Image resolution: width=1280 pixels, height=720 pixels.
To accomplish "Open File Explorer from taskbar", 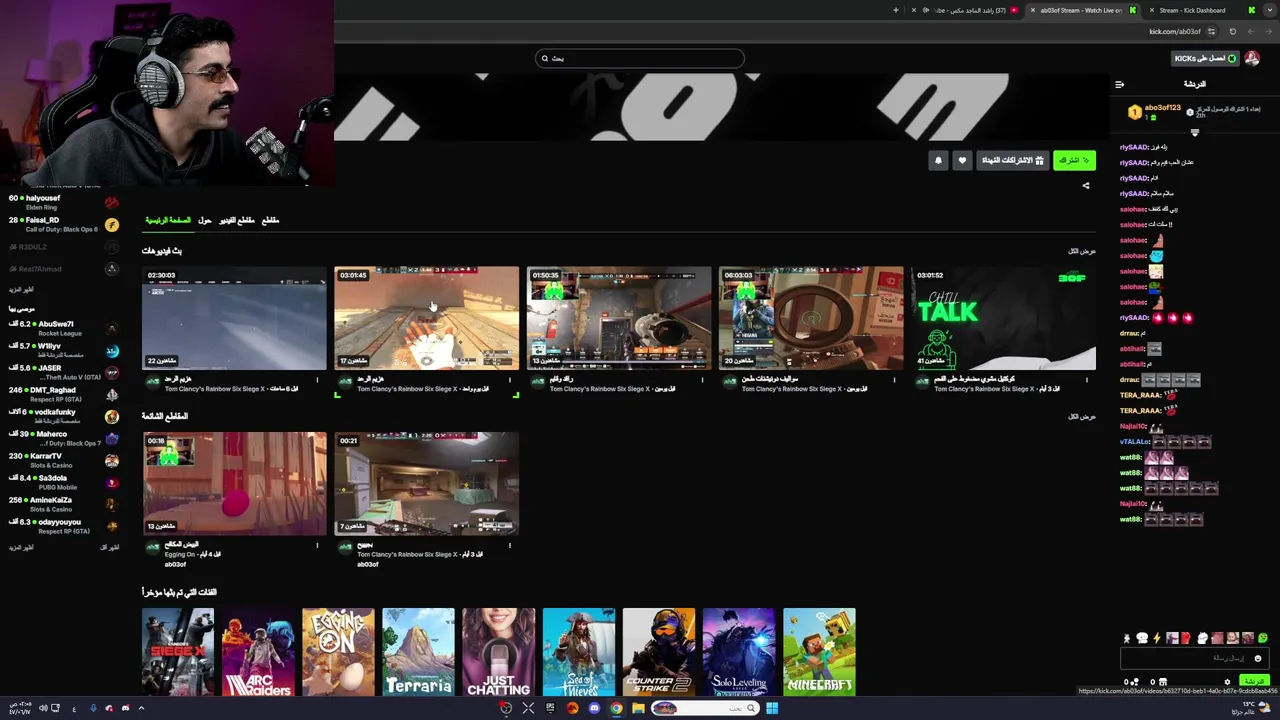I will click(638, 708).
